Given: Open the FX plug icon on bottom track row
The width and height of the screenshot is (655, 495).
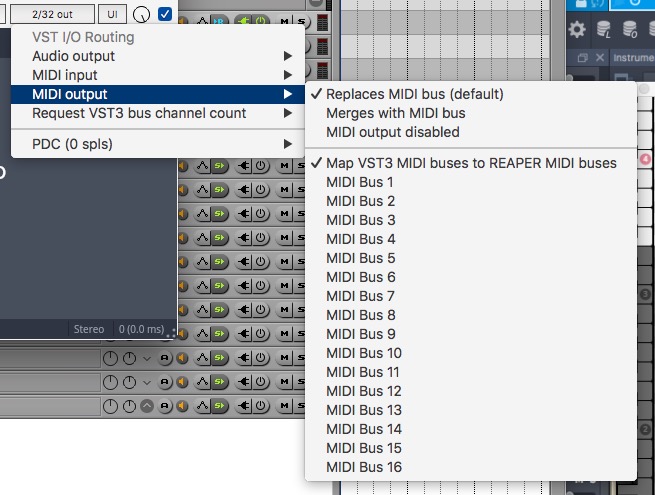Looking at the screenshot, I should [244, 406].
